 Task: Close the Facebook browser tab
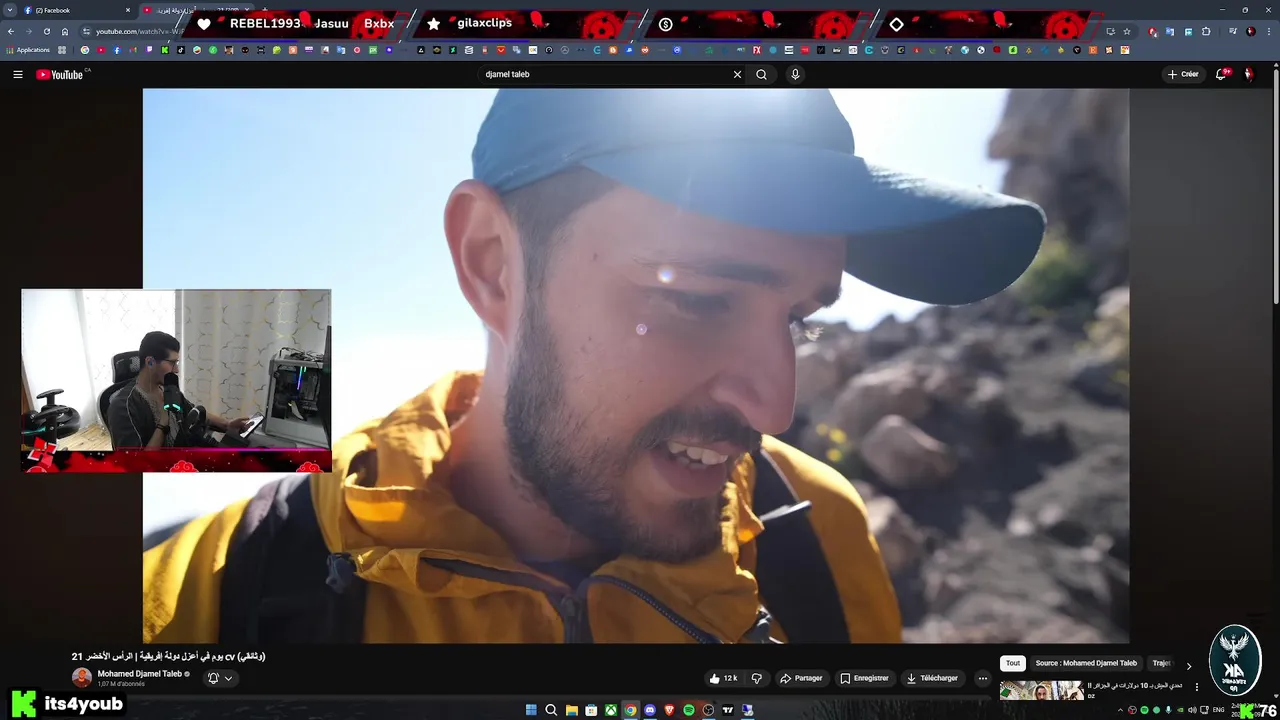point(128,10)
